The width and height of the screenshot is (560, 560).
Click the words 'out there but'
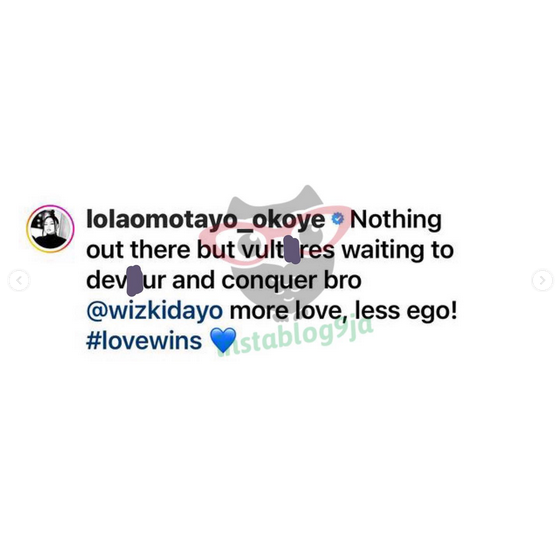tap(160, 250)
